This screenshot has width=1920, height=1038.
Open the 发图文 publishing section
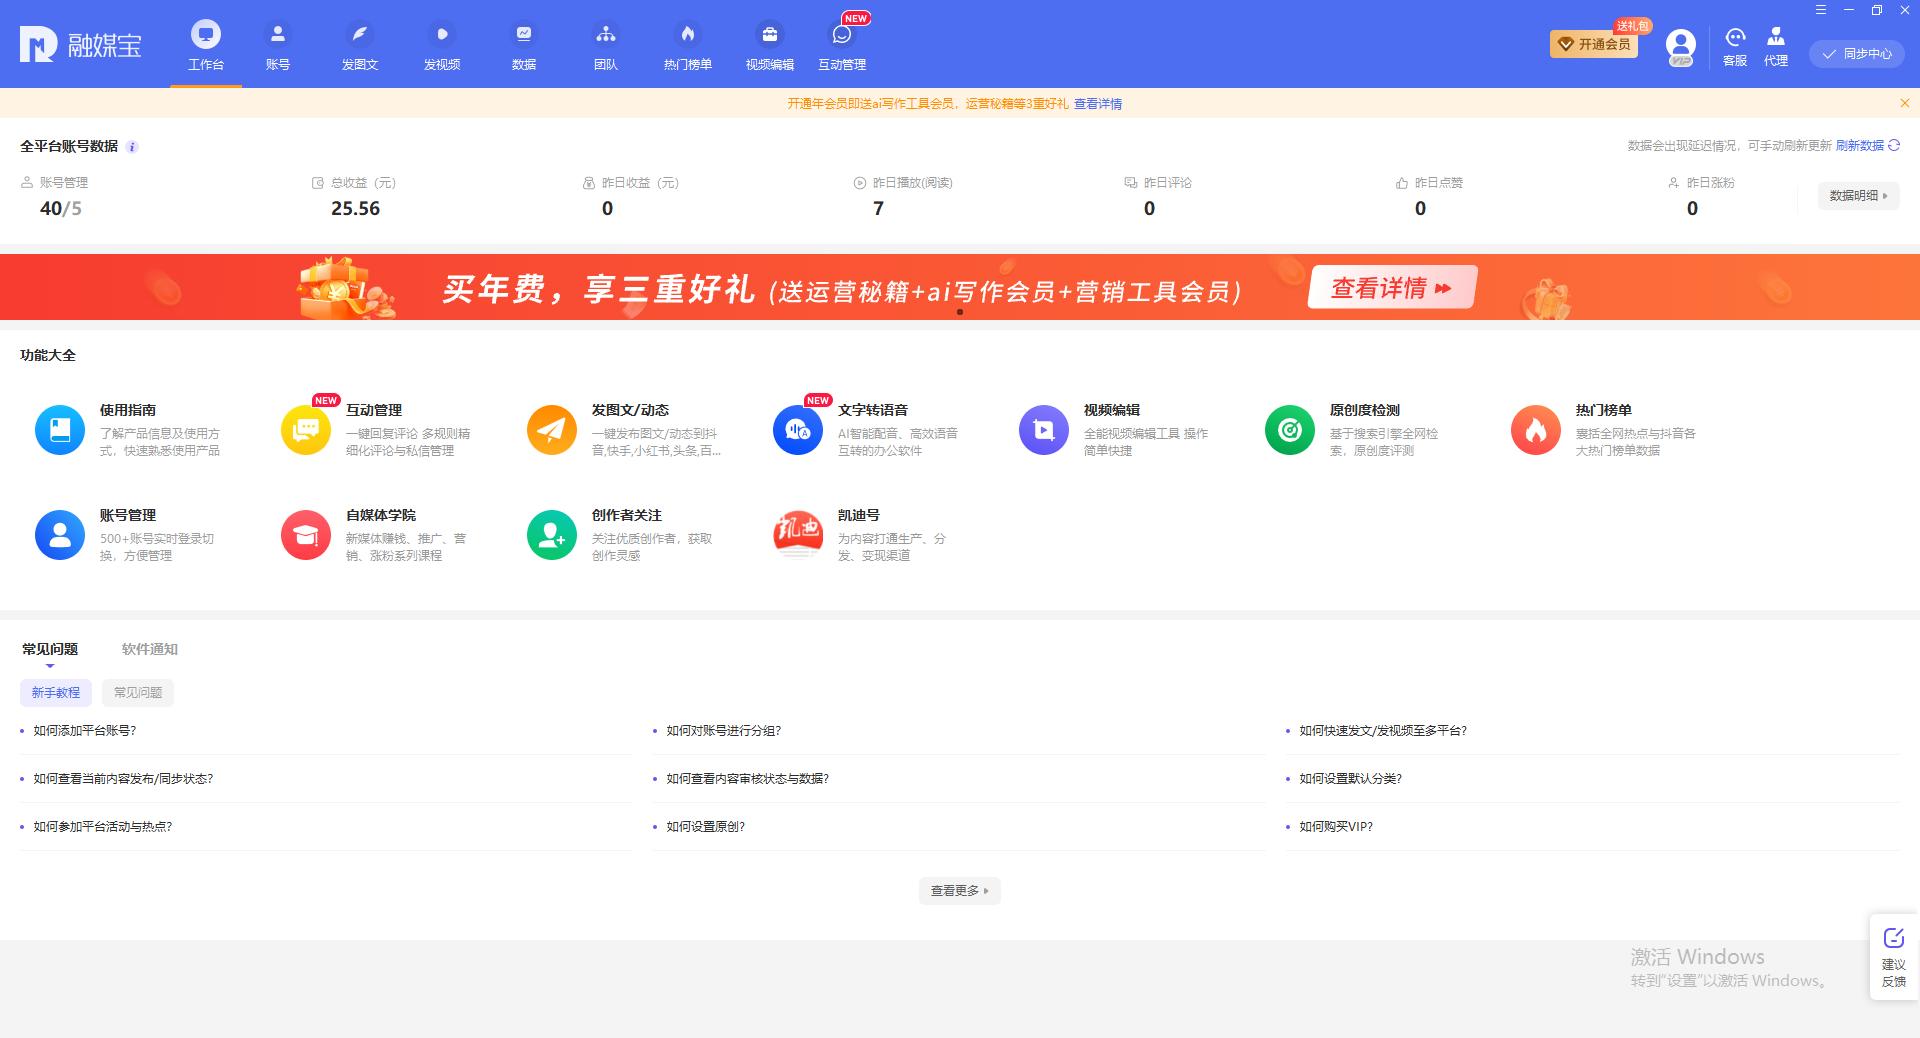pyautogui.click(x=360, y=45)
